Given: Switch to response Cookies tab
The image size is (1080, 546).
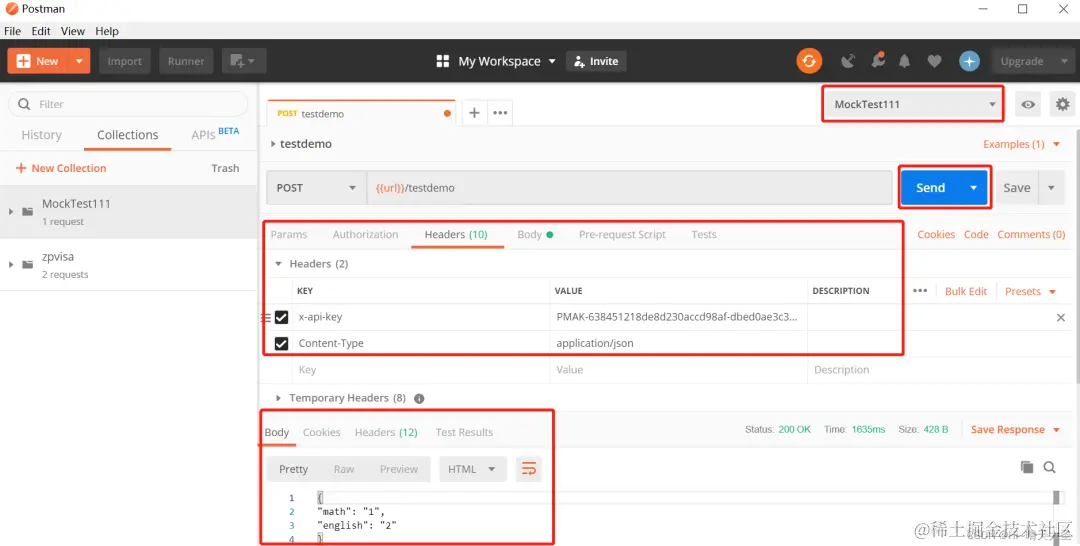Looking at the screenshot, I should pyautogui.click(x=322, y=432).
